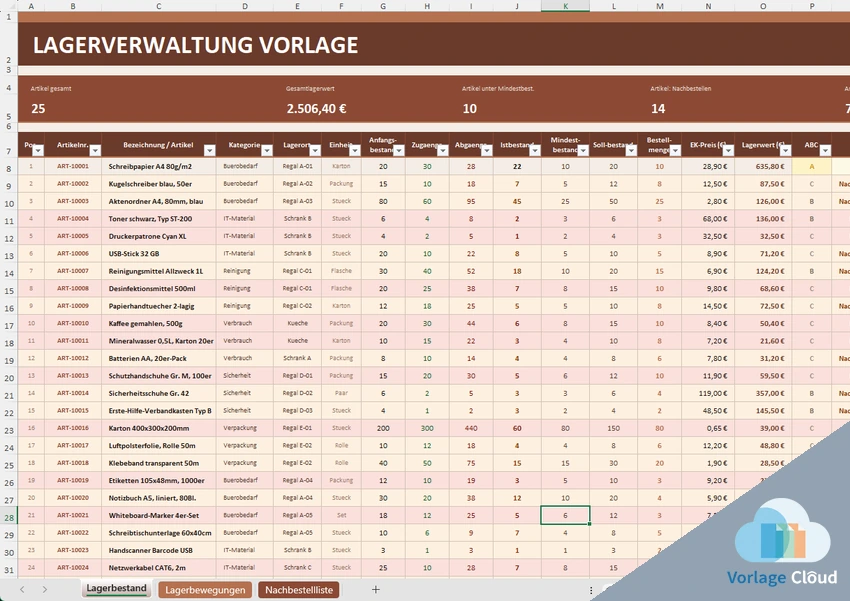Open the ABC column filter dropdown
The image size is (850, 601).
[825, 151]
